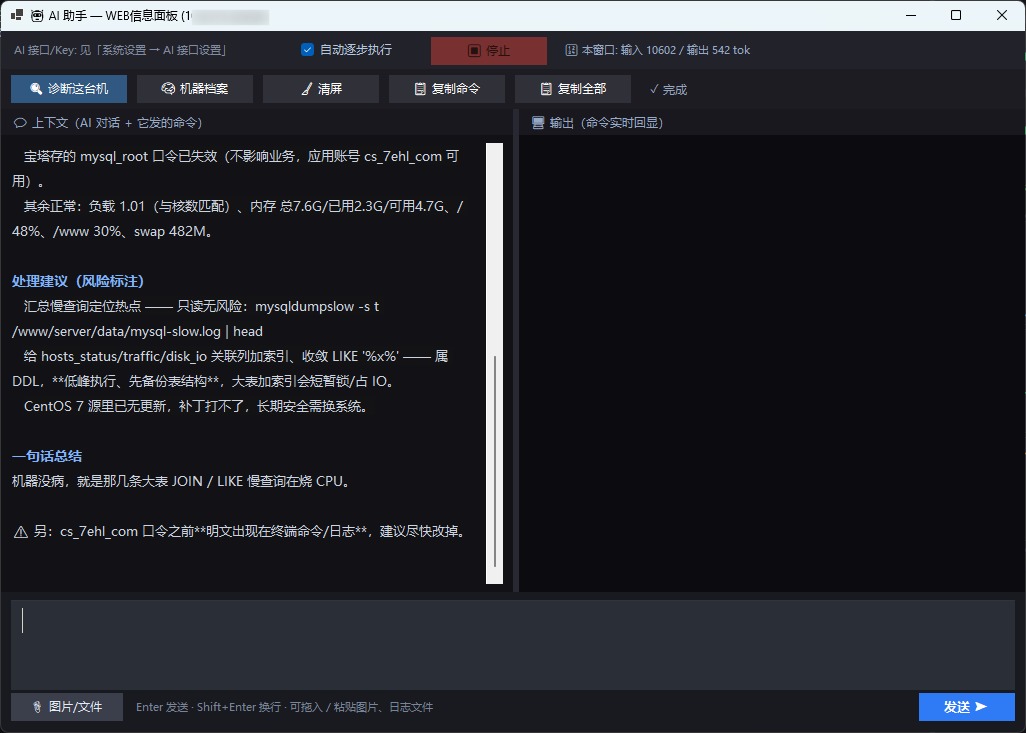The width and height of the screenshot is (1026, 733).
Task: Click the 处理建议 (风险标注) heading
Action: pyautogui.click(x=78, y=281)
